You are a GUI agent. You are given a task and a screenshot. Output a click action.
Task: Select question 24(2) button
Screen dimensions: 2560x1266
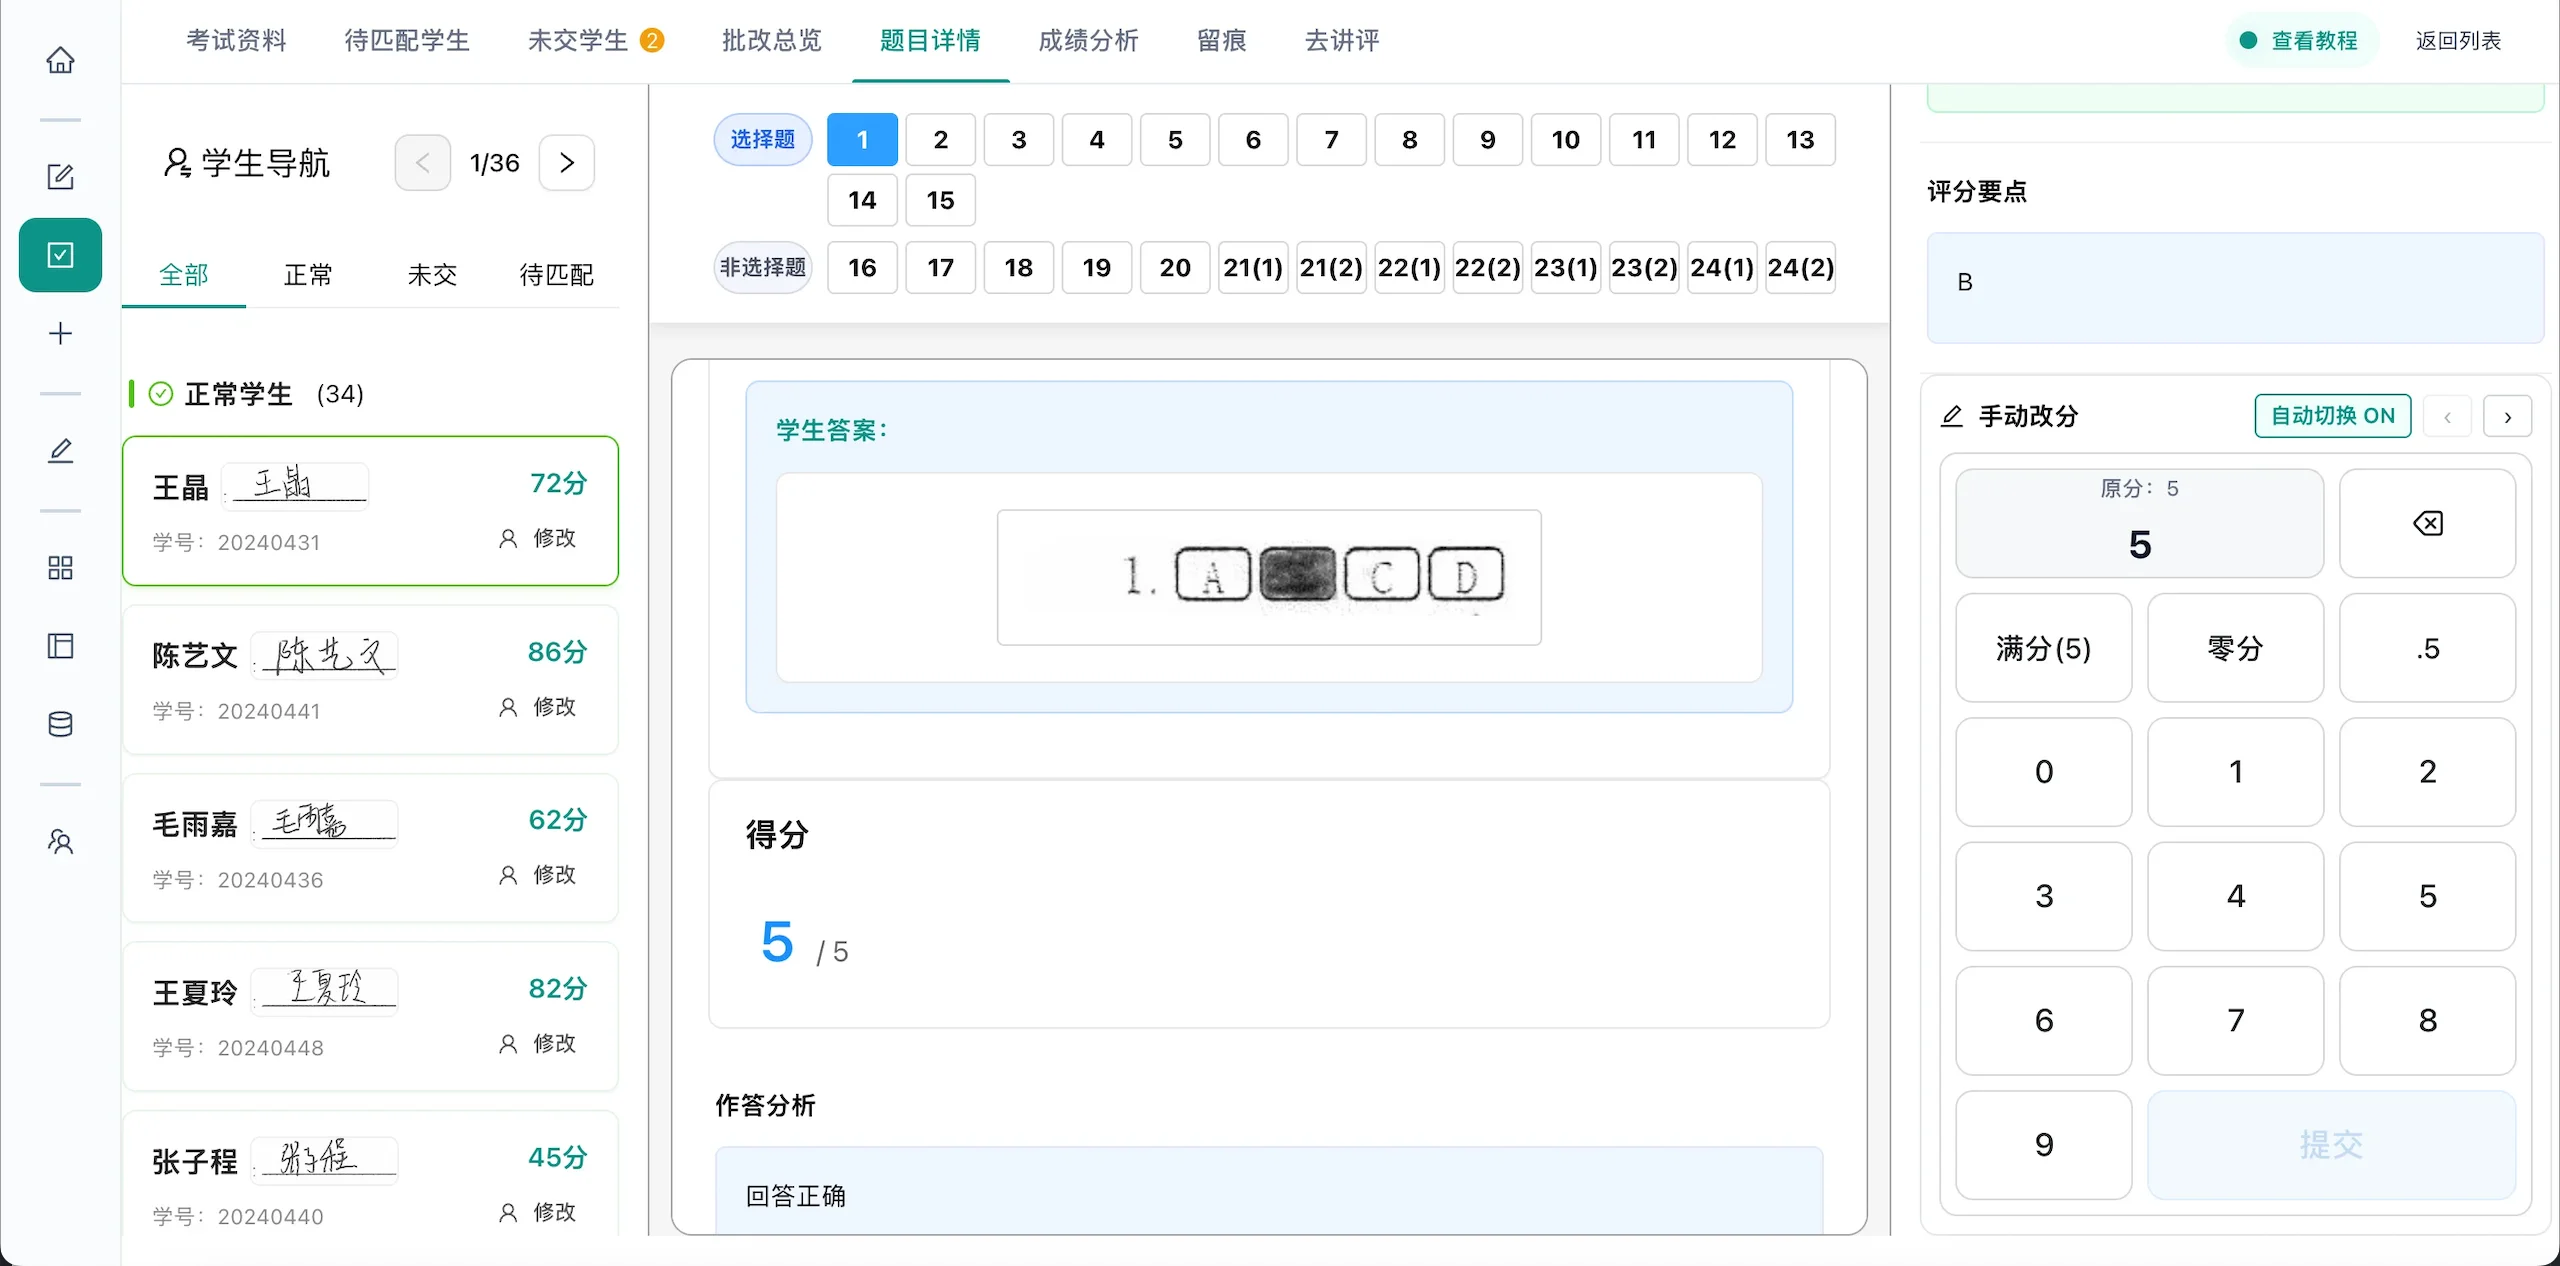[1800, 268]
